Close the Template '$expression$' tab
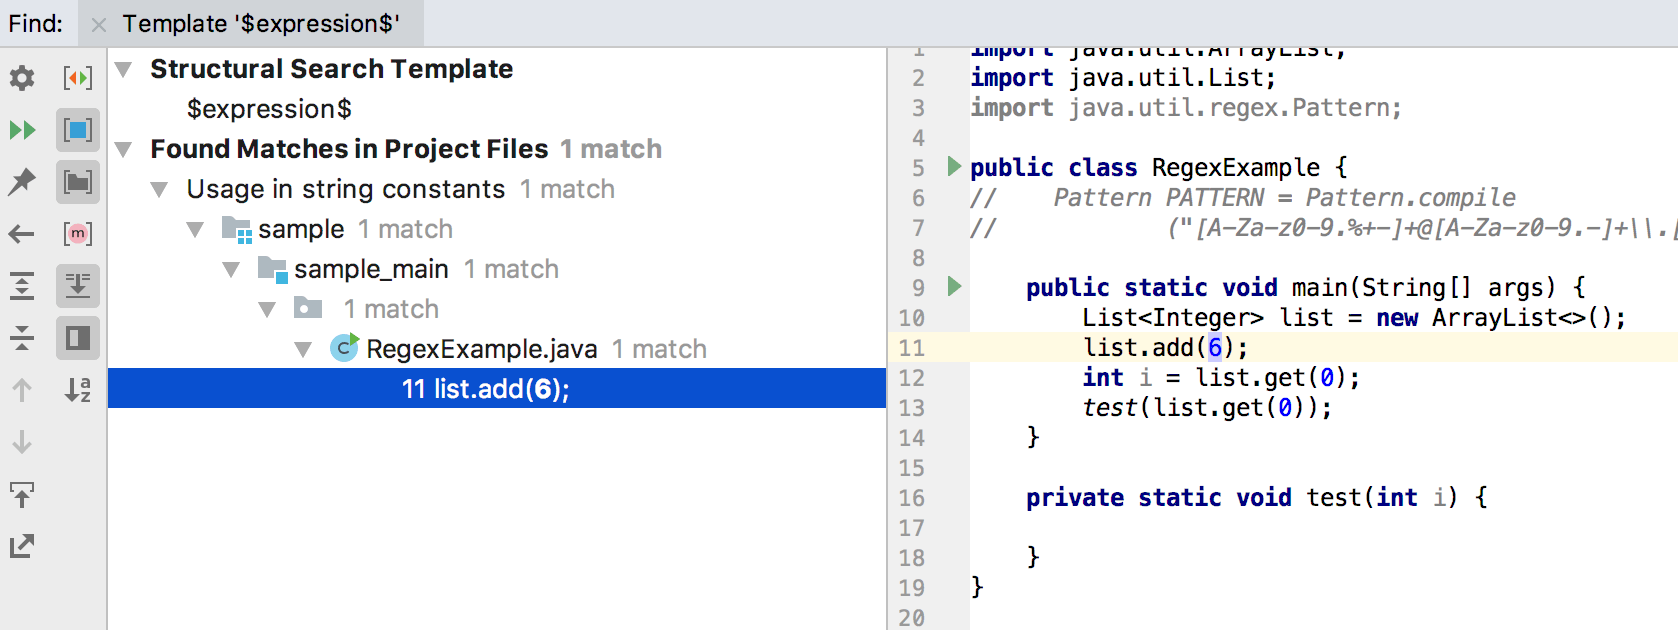 pyautogui.click(x=99, y=24)
